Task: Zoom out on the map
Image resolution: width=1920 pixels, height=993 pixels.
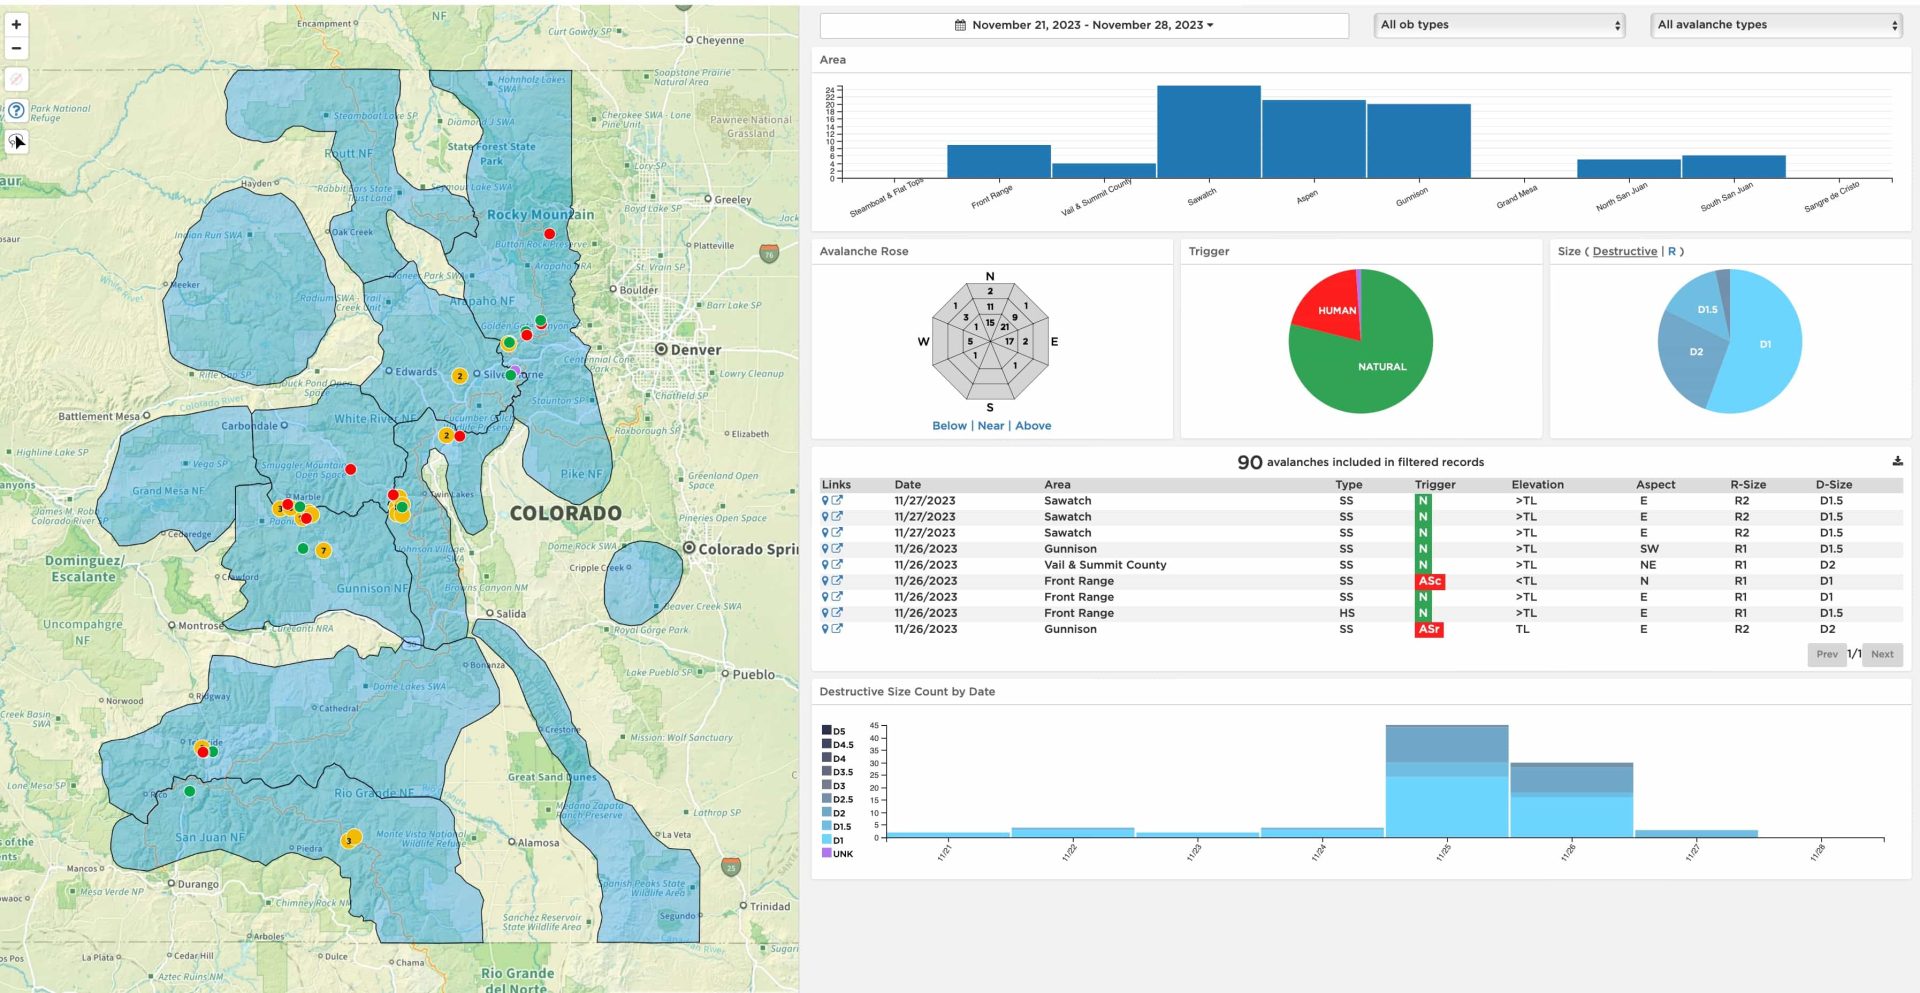Action: click(16, 48)
